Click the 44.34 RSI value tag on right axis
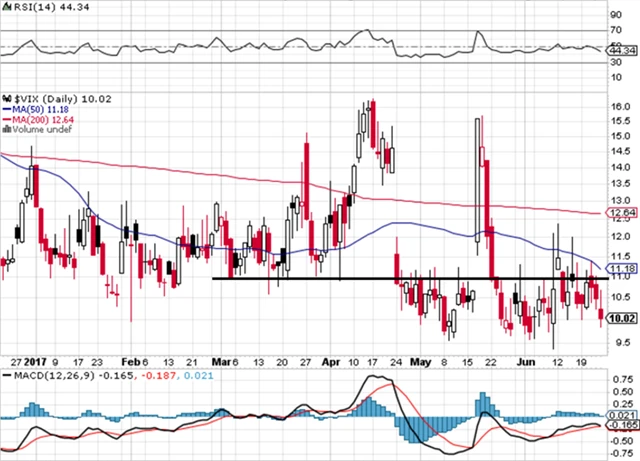 tap(621, 50)
